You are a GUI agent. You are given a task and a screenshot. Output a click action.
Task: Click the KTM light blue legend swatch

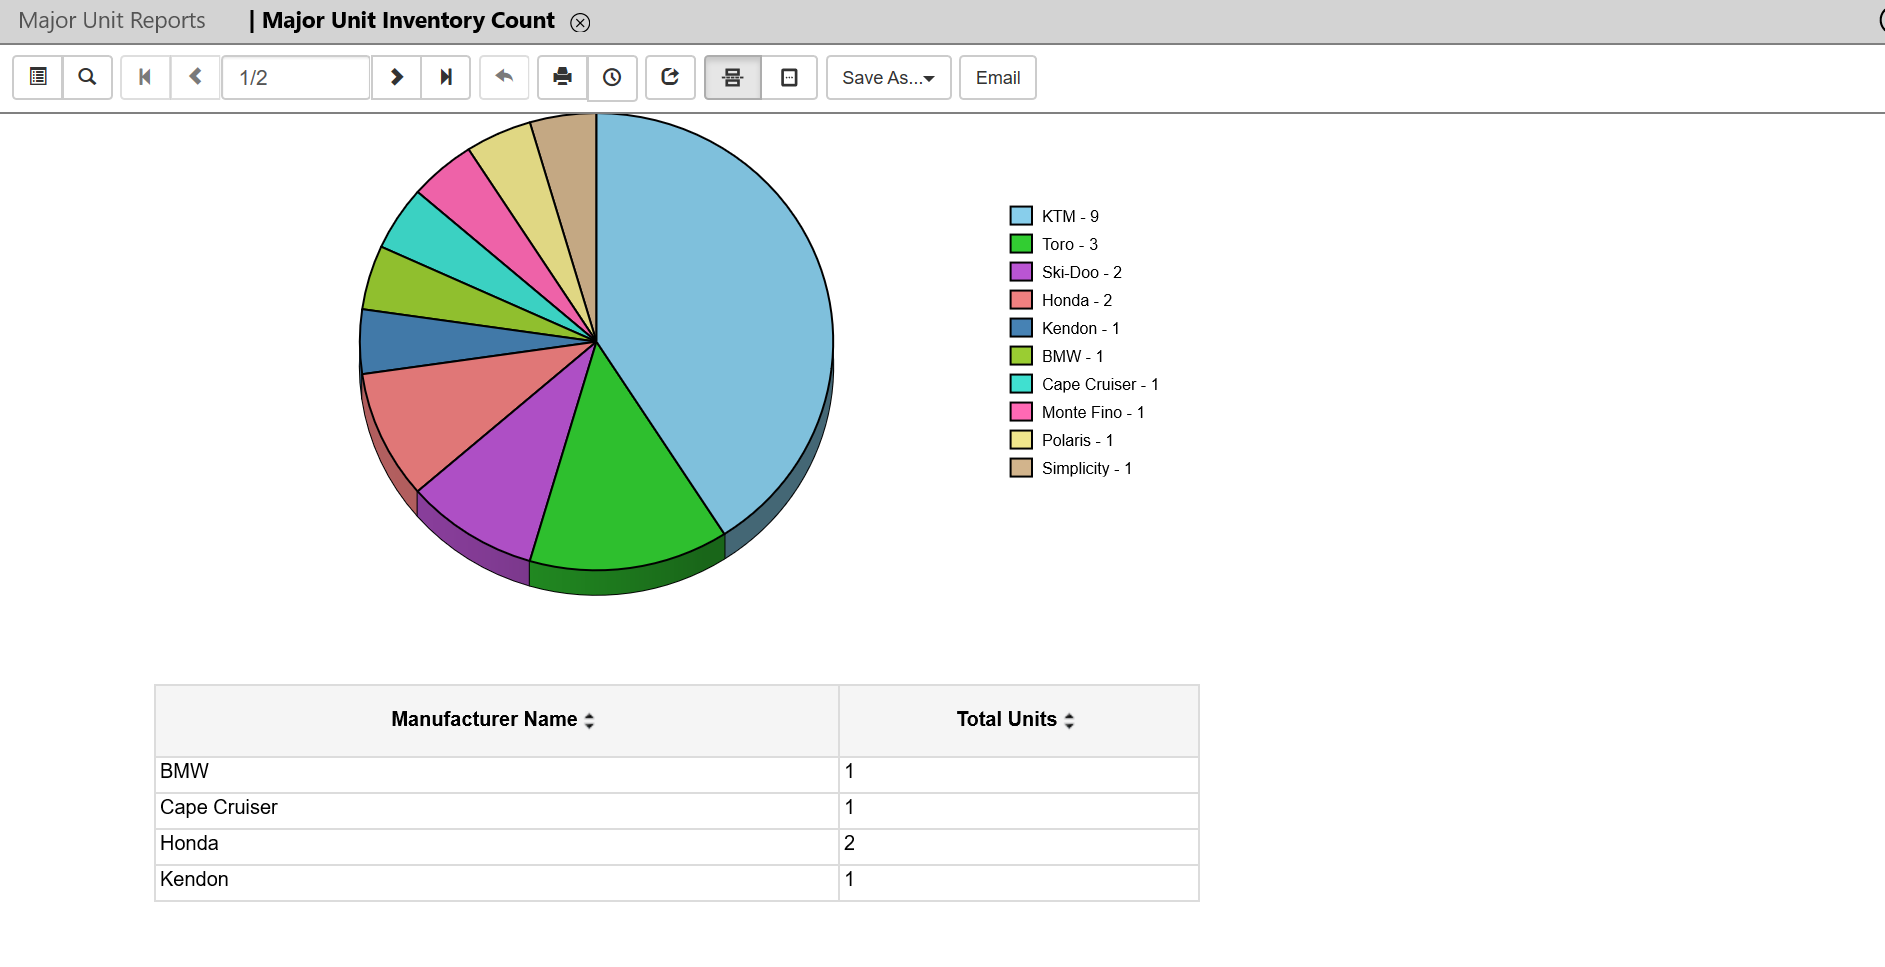(x=1021, y=215)
